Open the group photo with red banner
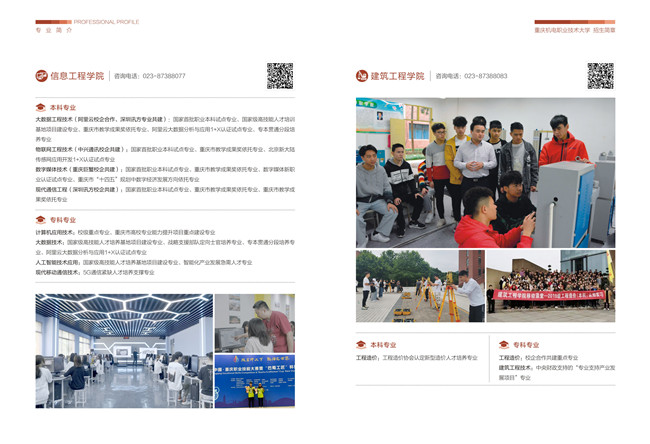 tap(550, 286)
